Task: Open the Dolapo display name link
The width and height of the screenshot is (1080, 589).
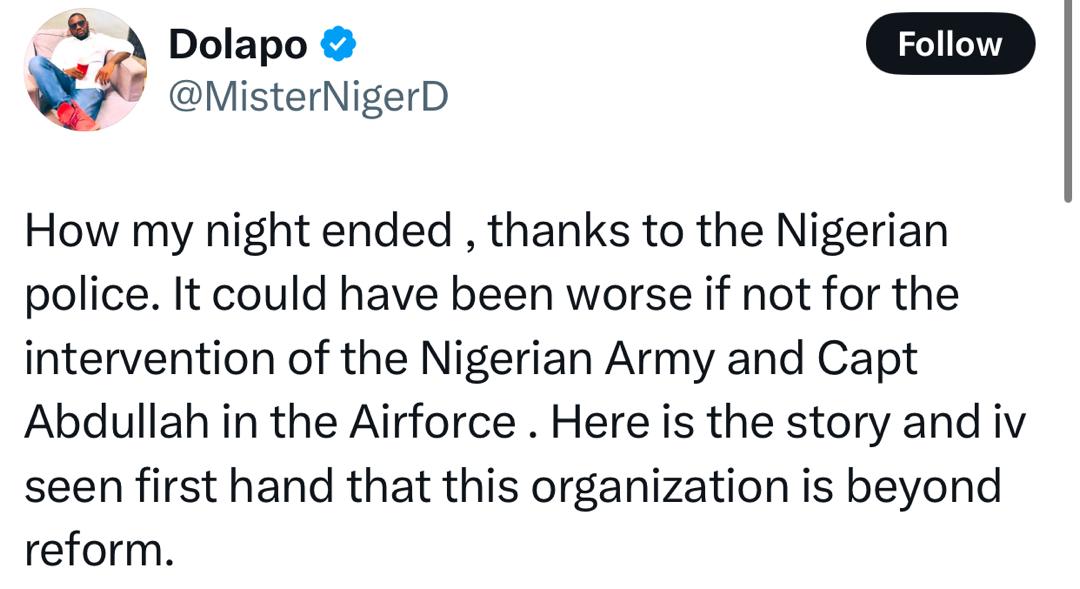Action: click(237, 45)
